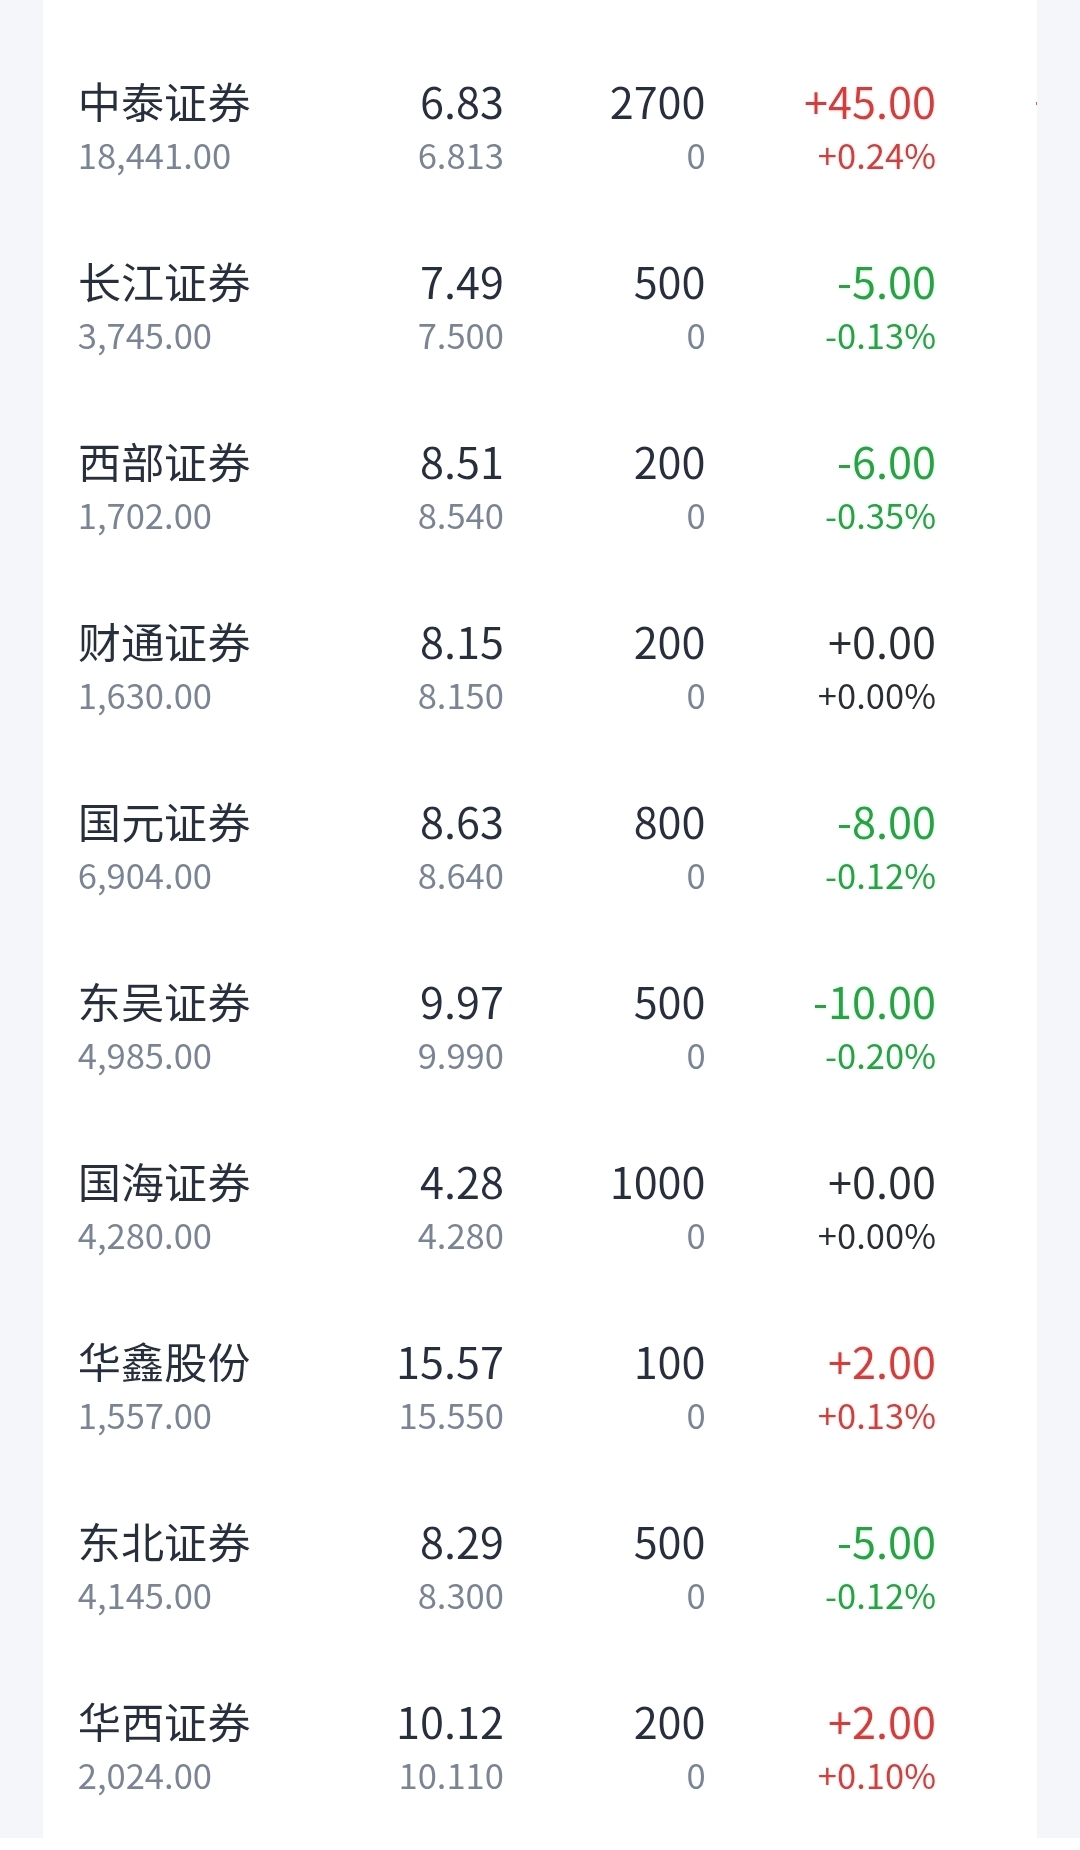Click the +0.13% gain percentage
Viewport: 1080px width, 1850px height.
877,1417
